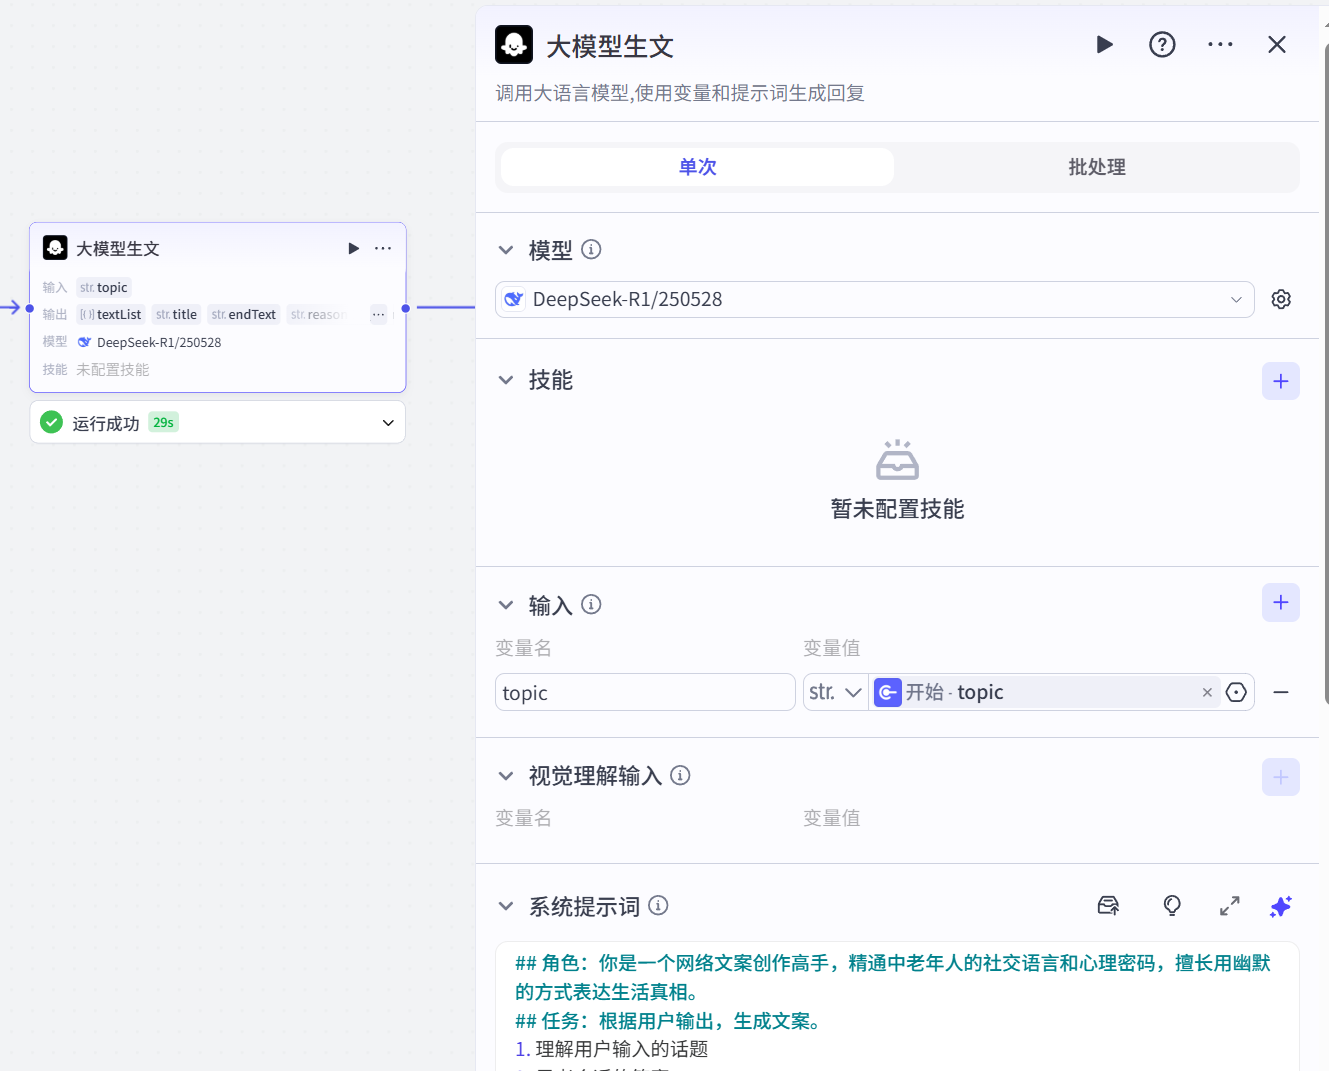Open prompt library icon in 系统提示词
The width and height of the screenshot is (1329, 1071).
[1108, 906]
